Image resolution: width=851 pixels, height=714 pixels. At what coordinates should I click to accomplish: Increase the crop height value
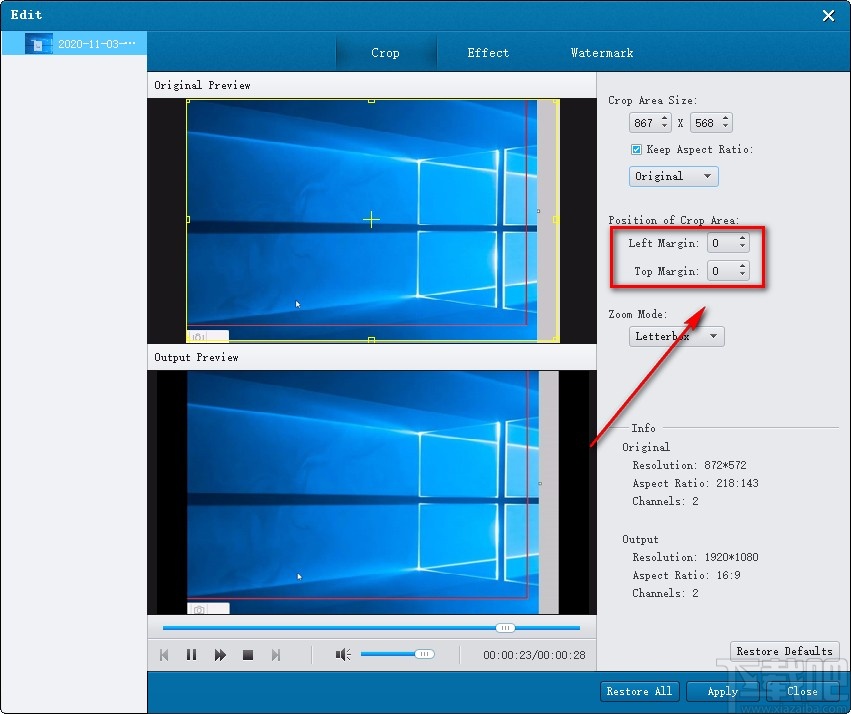click(x=726, y=118)
